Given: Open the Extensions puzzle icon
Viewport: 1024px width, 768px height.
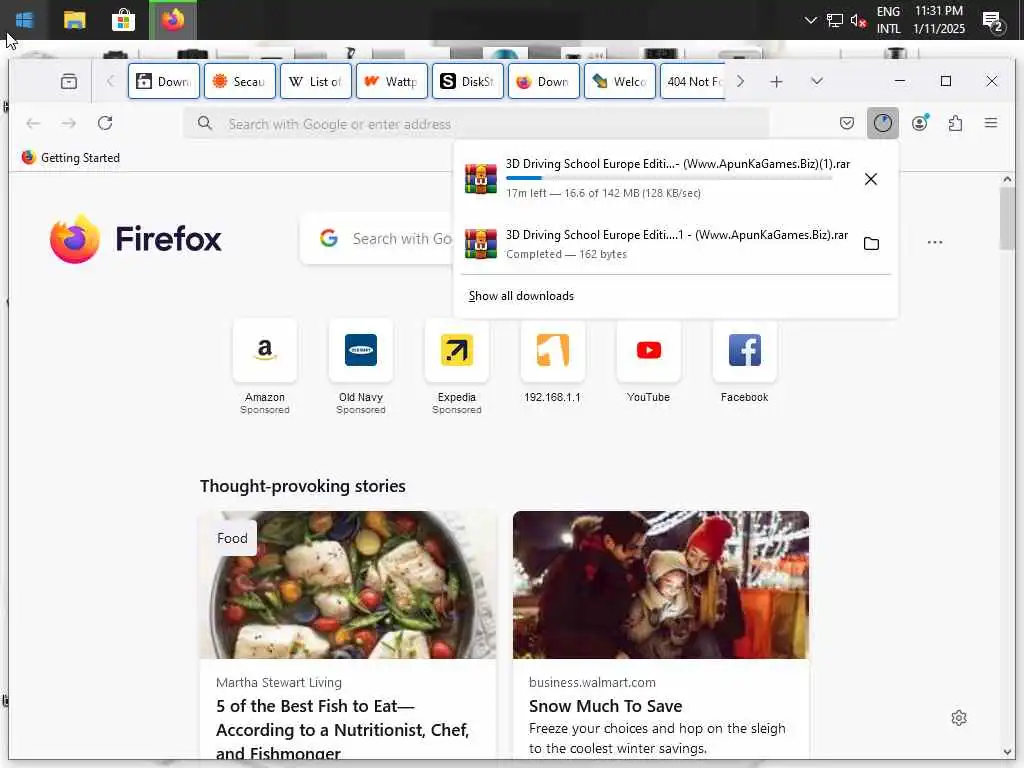Looking at the screenshot, I should [955, 123].
